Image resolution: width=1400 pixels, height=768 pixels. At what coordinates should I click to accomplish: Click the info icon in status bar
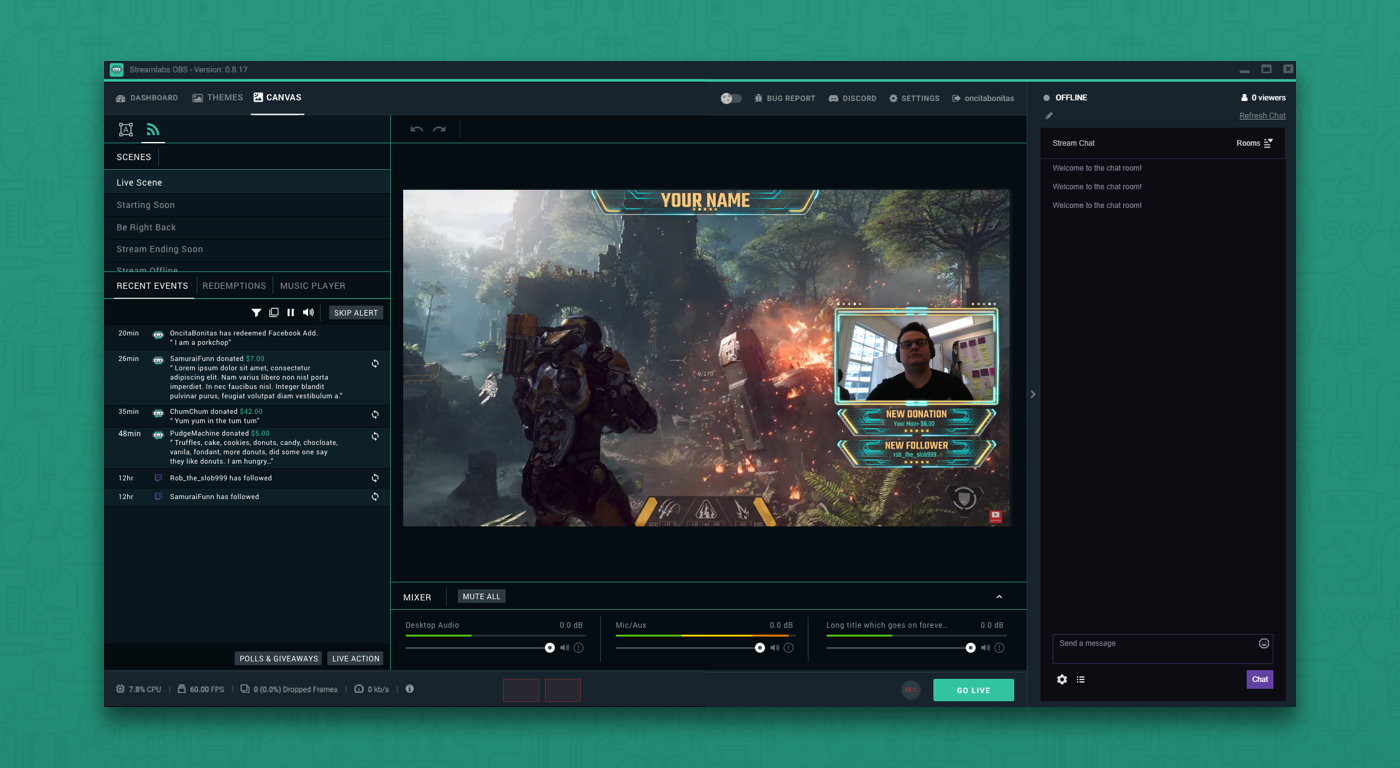(x=410, y=689)
